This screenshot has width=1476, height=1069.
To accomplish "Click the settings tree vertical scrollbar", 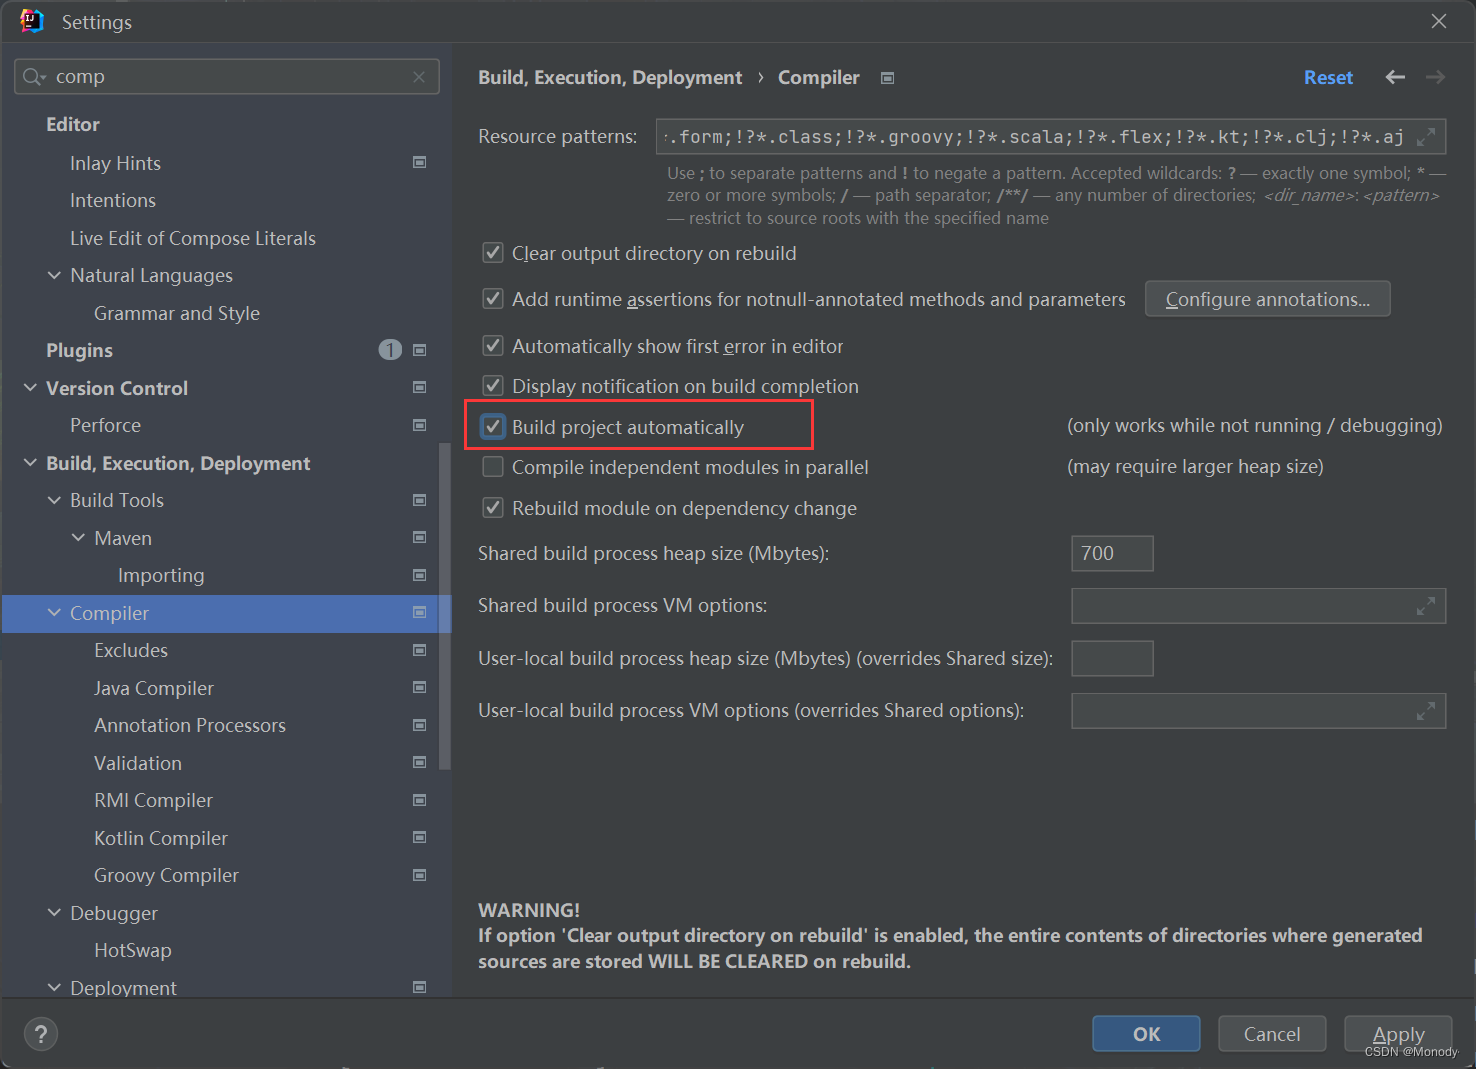I will [x=445, y=605].
